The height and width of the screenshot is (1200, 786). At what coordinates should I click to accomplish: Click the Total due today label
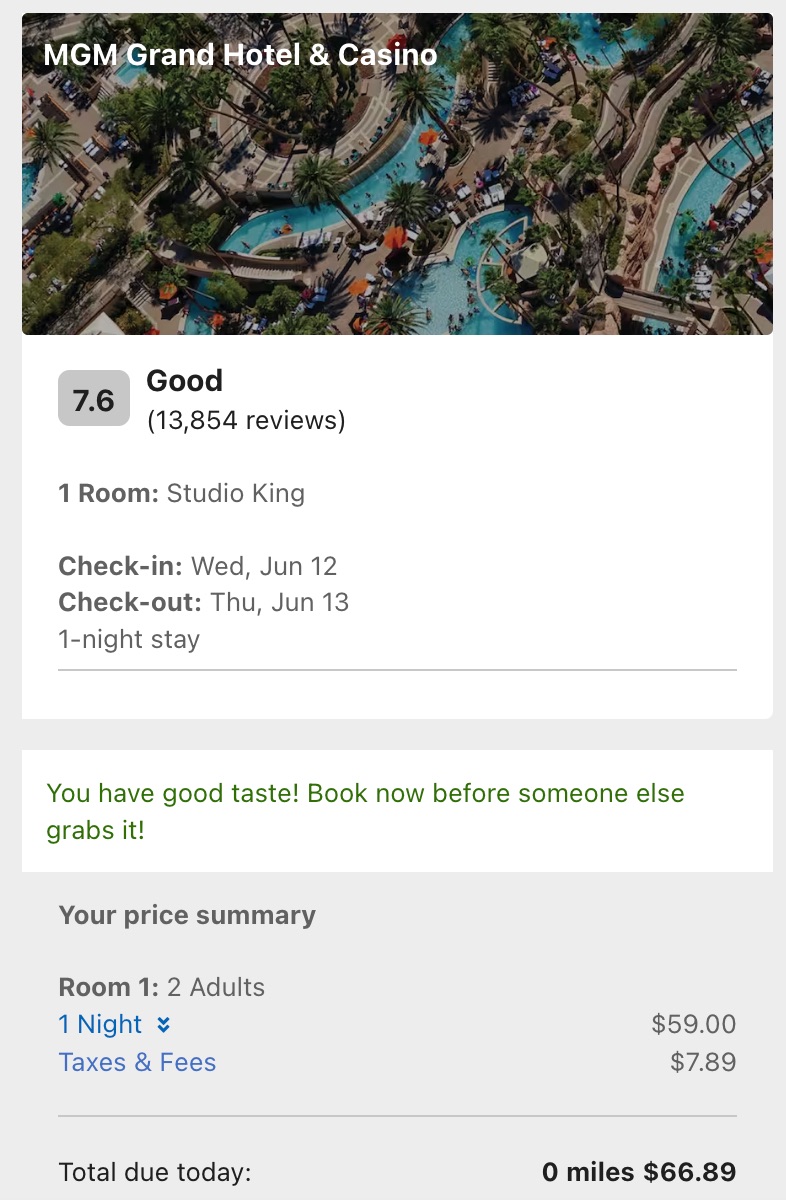click(155, 1172)
